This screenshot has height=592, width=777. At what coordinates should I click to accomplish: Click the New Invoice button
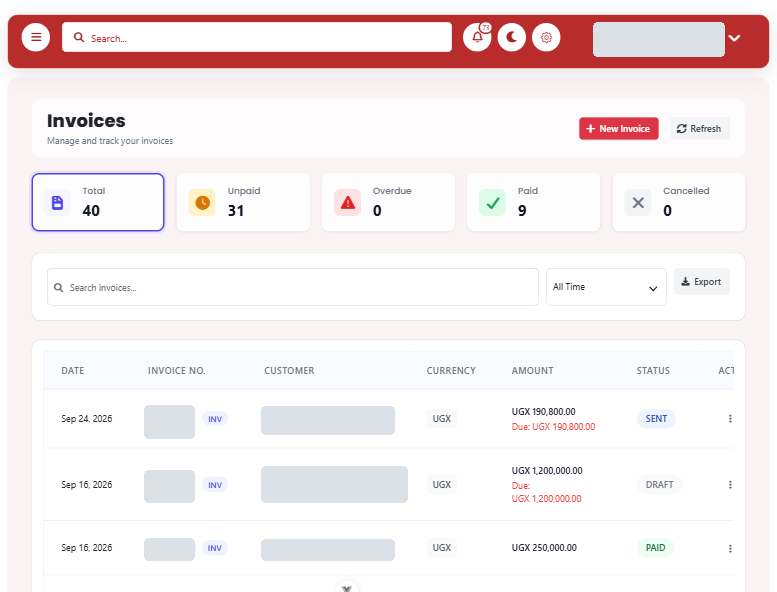point(618,129)
